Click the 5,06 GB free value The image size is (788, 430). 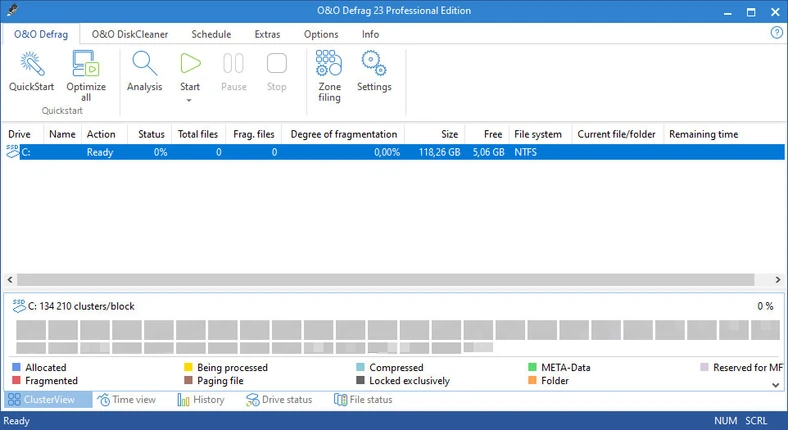pyautogui.click(x=488, y=152)
